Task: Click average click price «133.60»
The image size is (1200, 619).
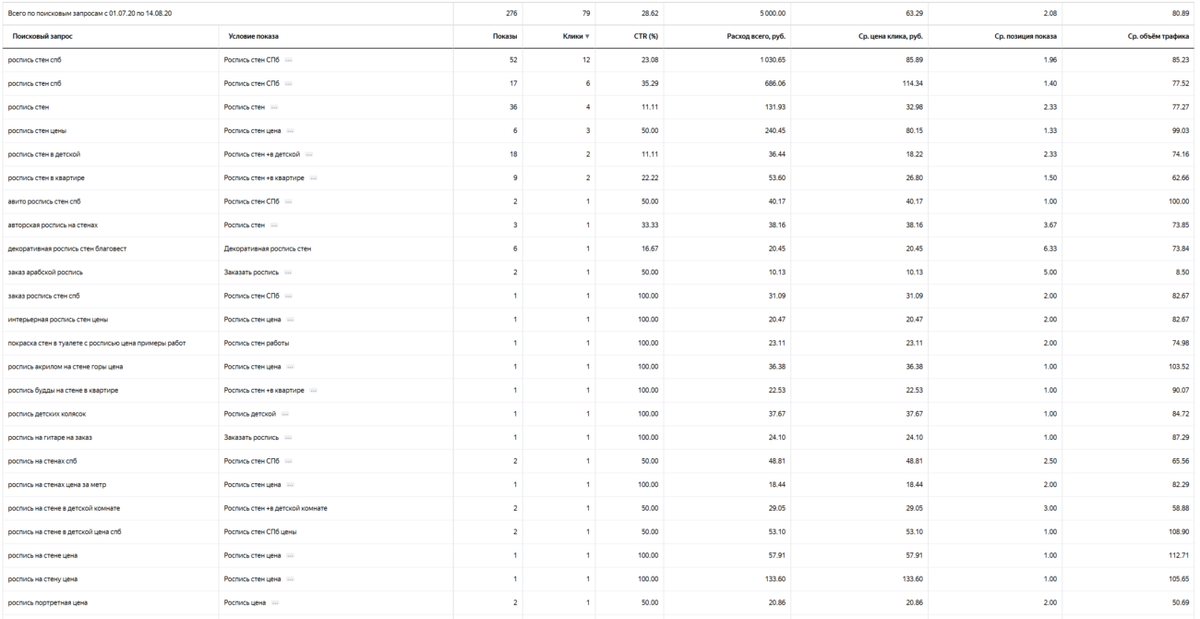Action: (911, 580)
